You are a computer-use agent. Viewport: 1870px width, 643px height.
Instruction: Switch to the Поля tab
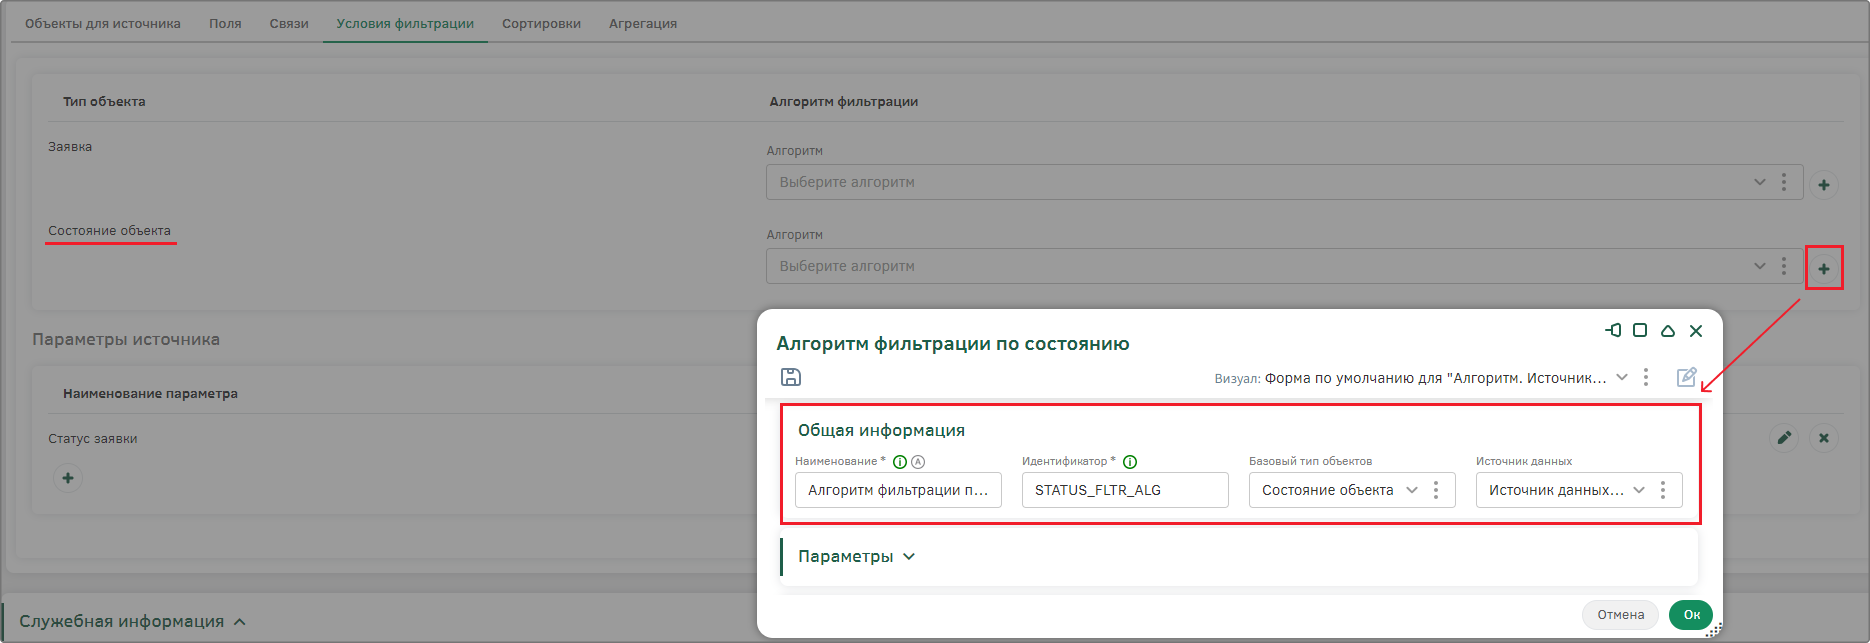[225, 23]
